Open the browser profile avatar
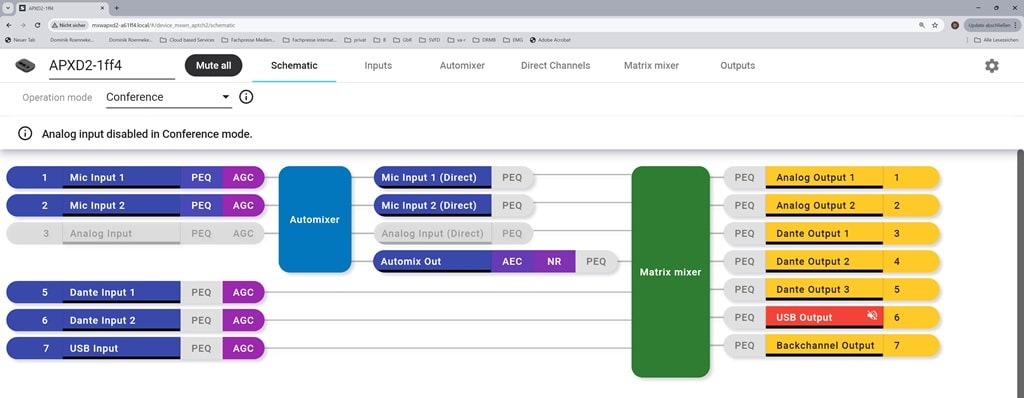1024x398 pixels. click(x=955, y=25)
